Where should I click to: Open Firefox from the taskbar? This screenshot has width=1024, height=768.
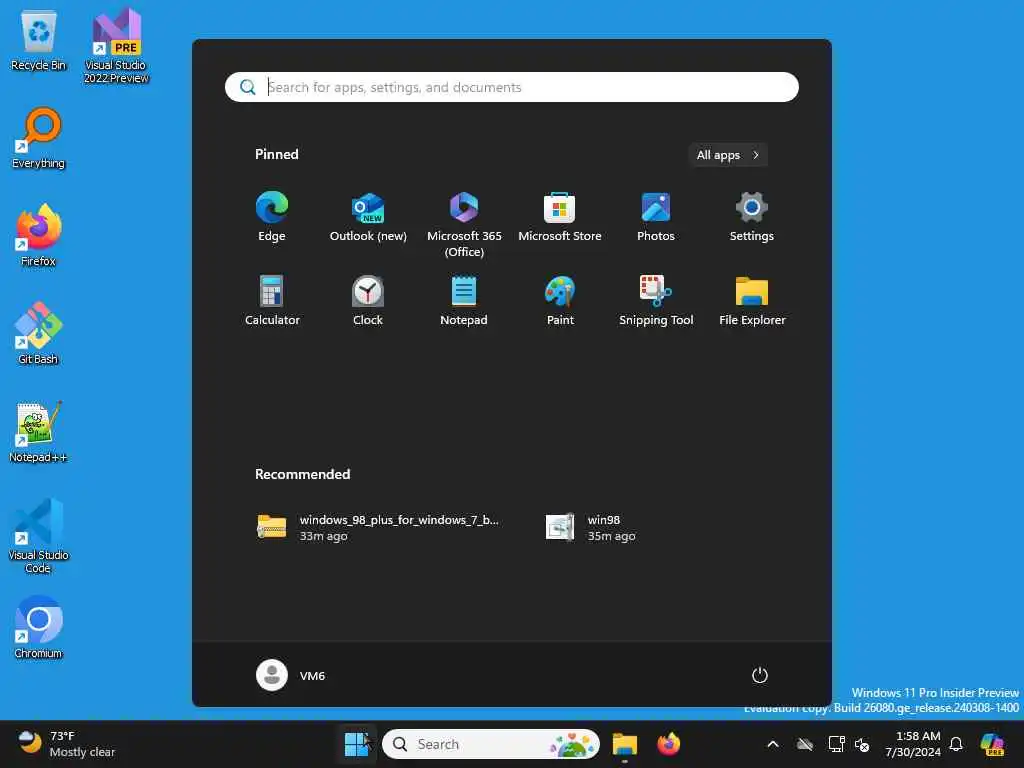[669, 744]
